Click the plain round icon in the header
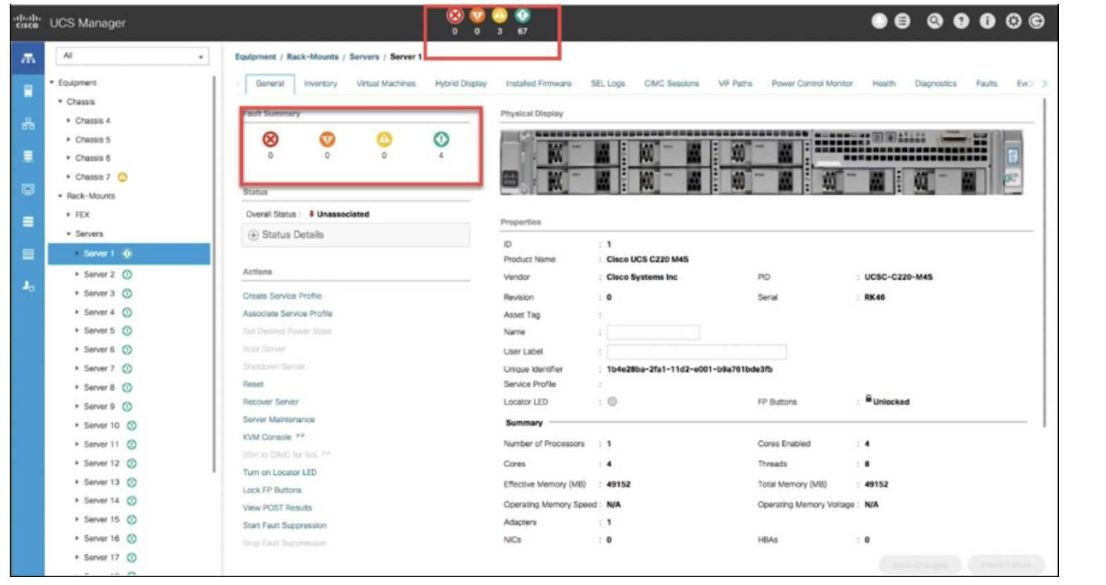The image size is (1106, 585). (879, 21)
